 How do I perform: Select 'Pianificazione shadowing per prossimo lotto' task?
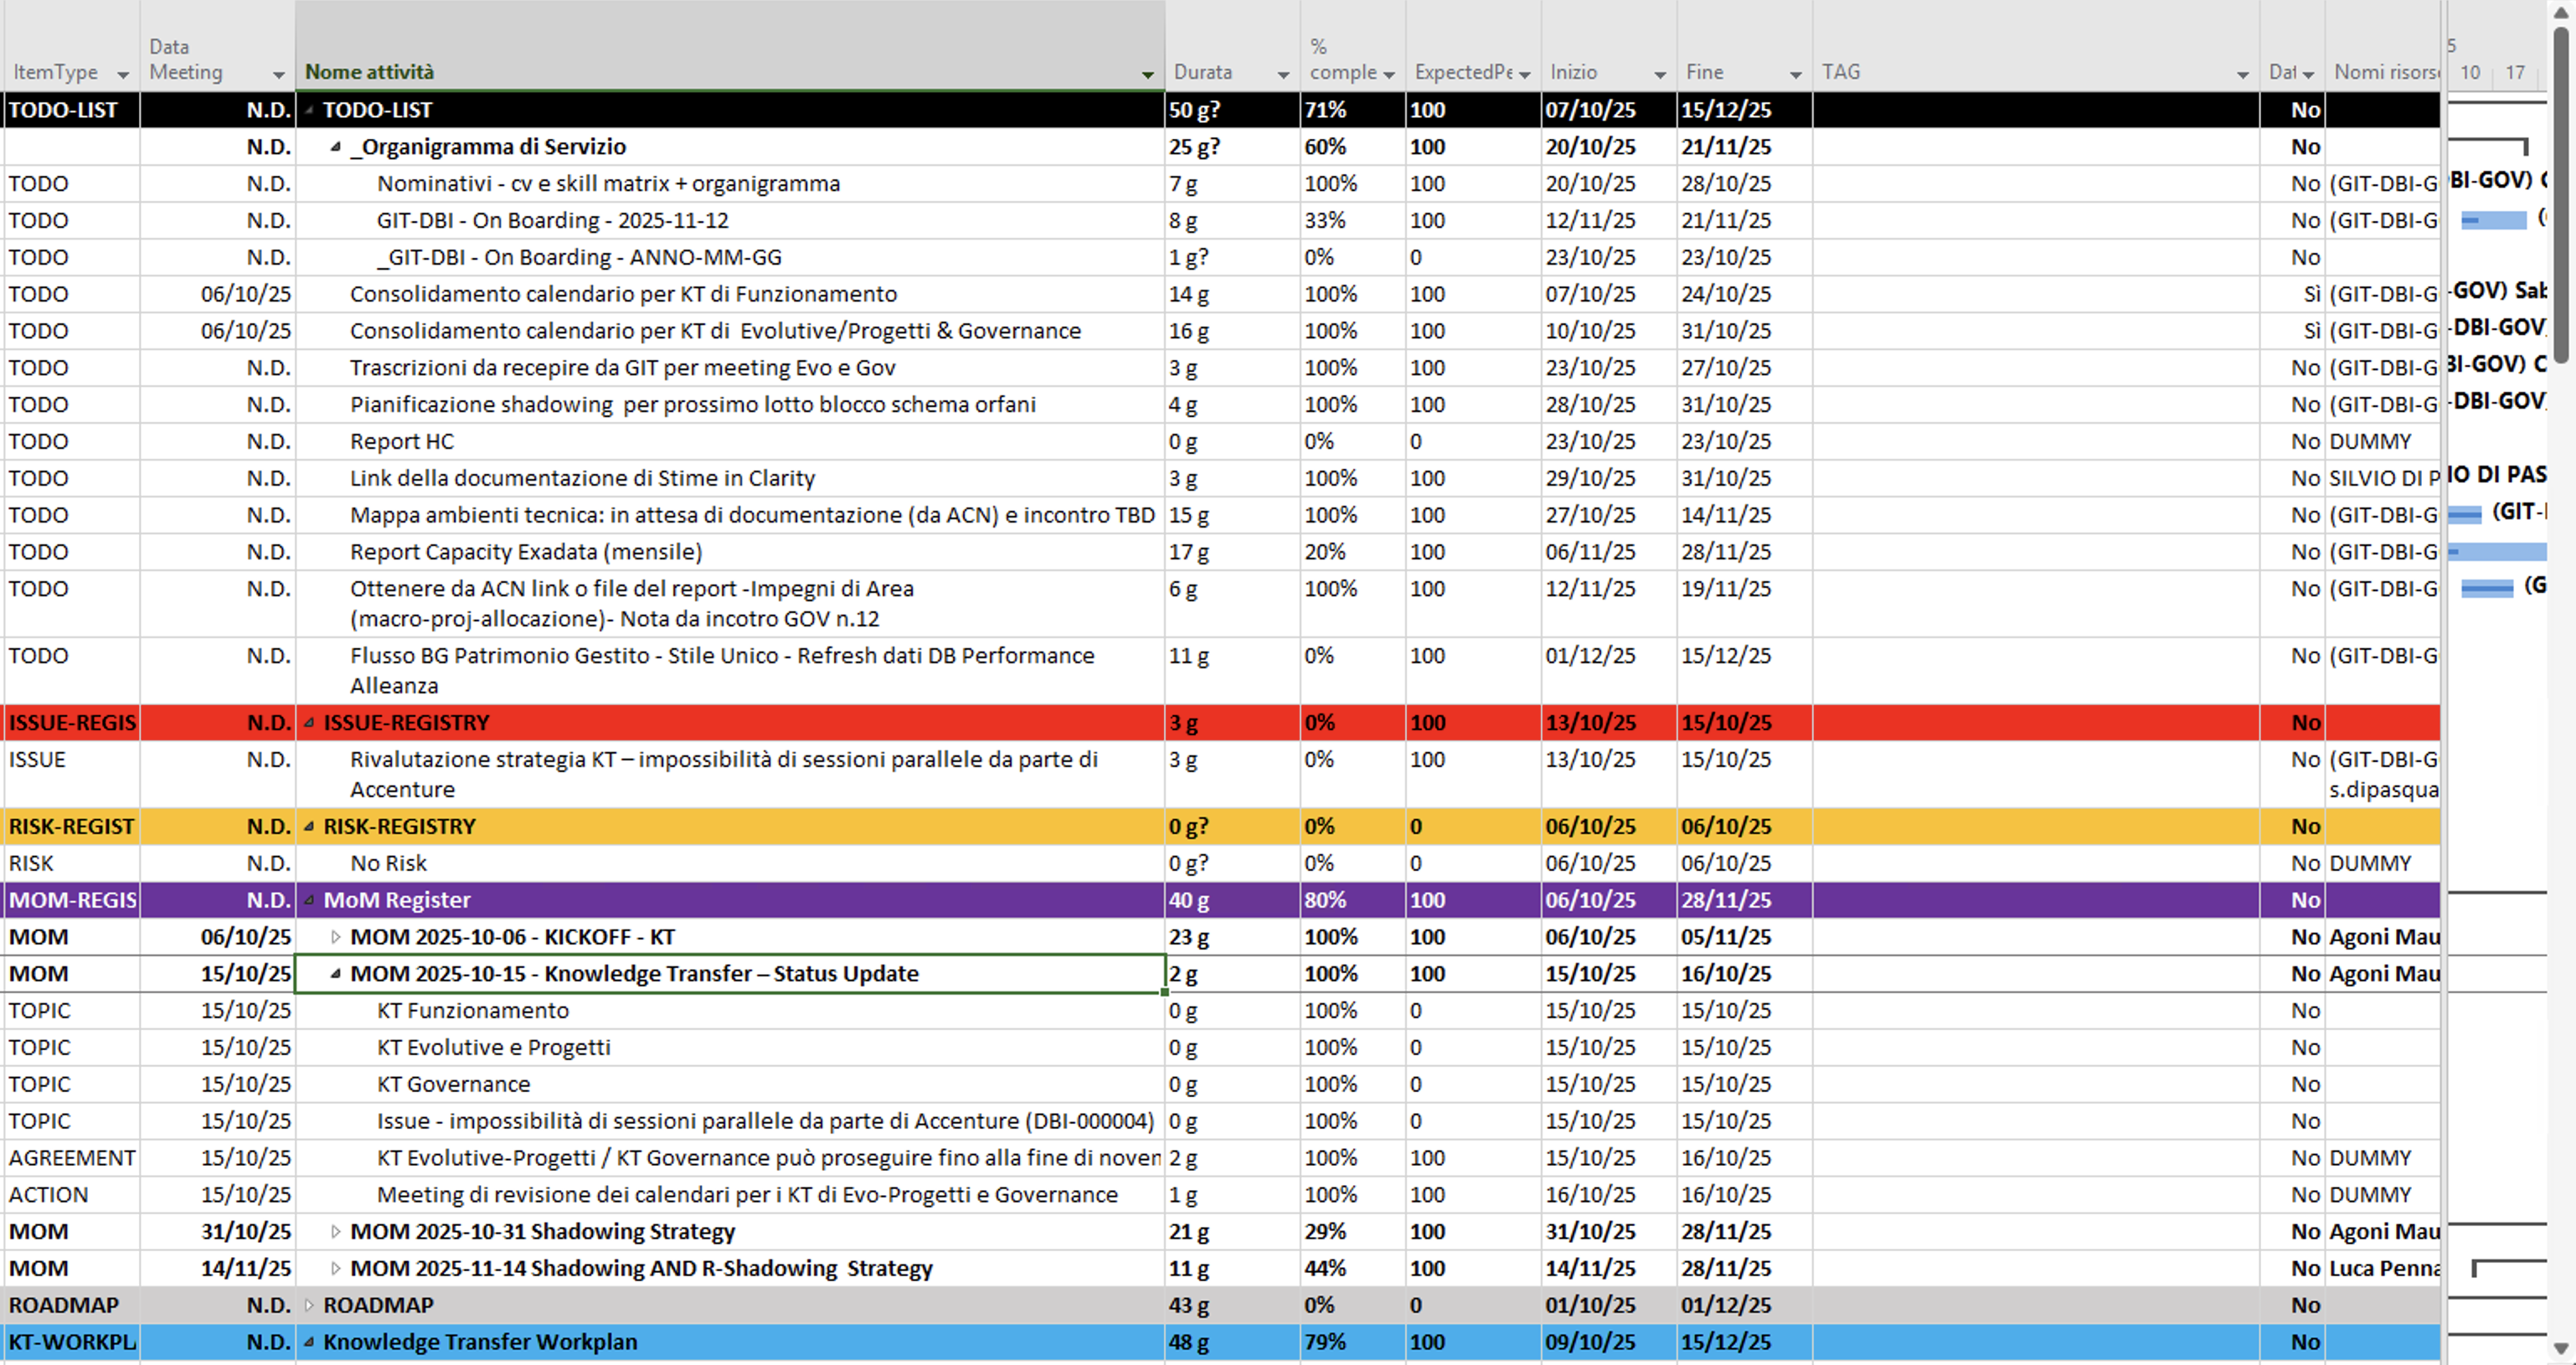(x=692, y=405)
